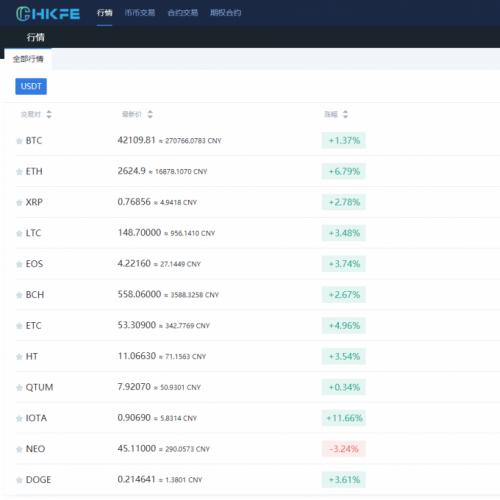Click the ETC price 53.30900

coord(137,325)
